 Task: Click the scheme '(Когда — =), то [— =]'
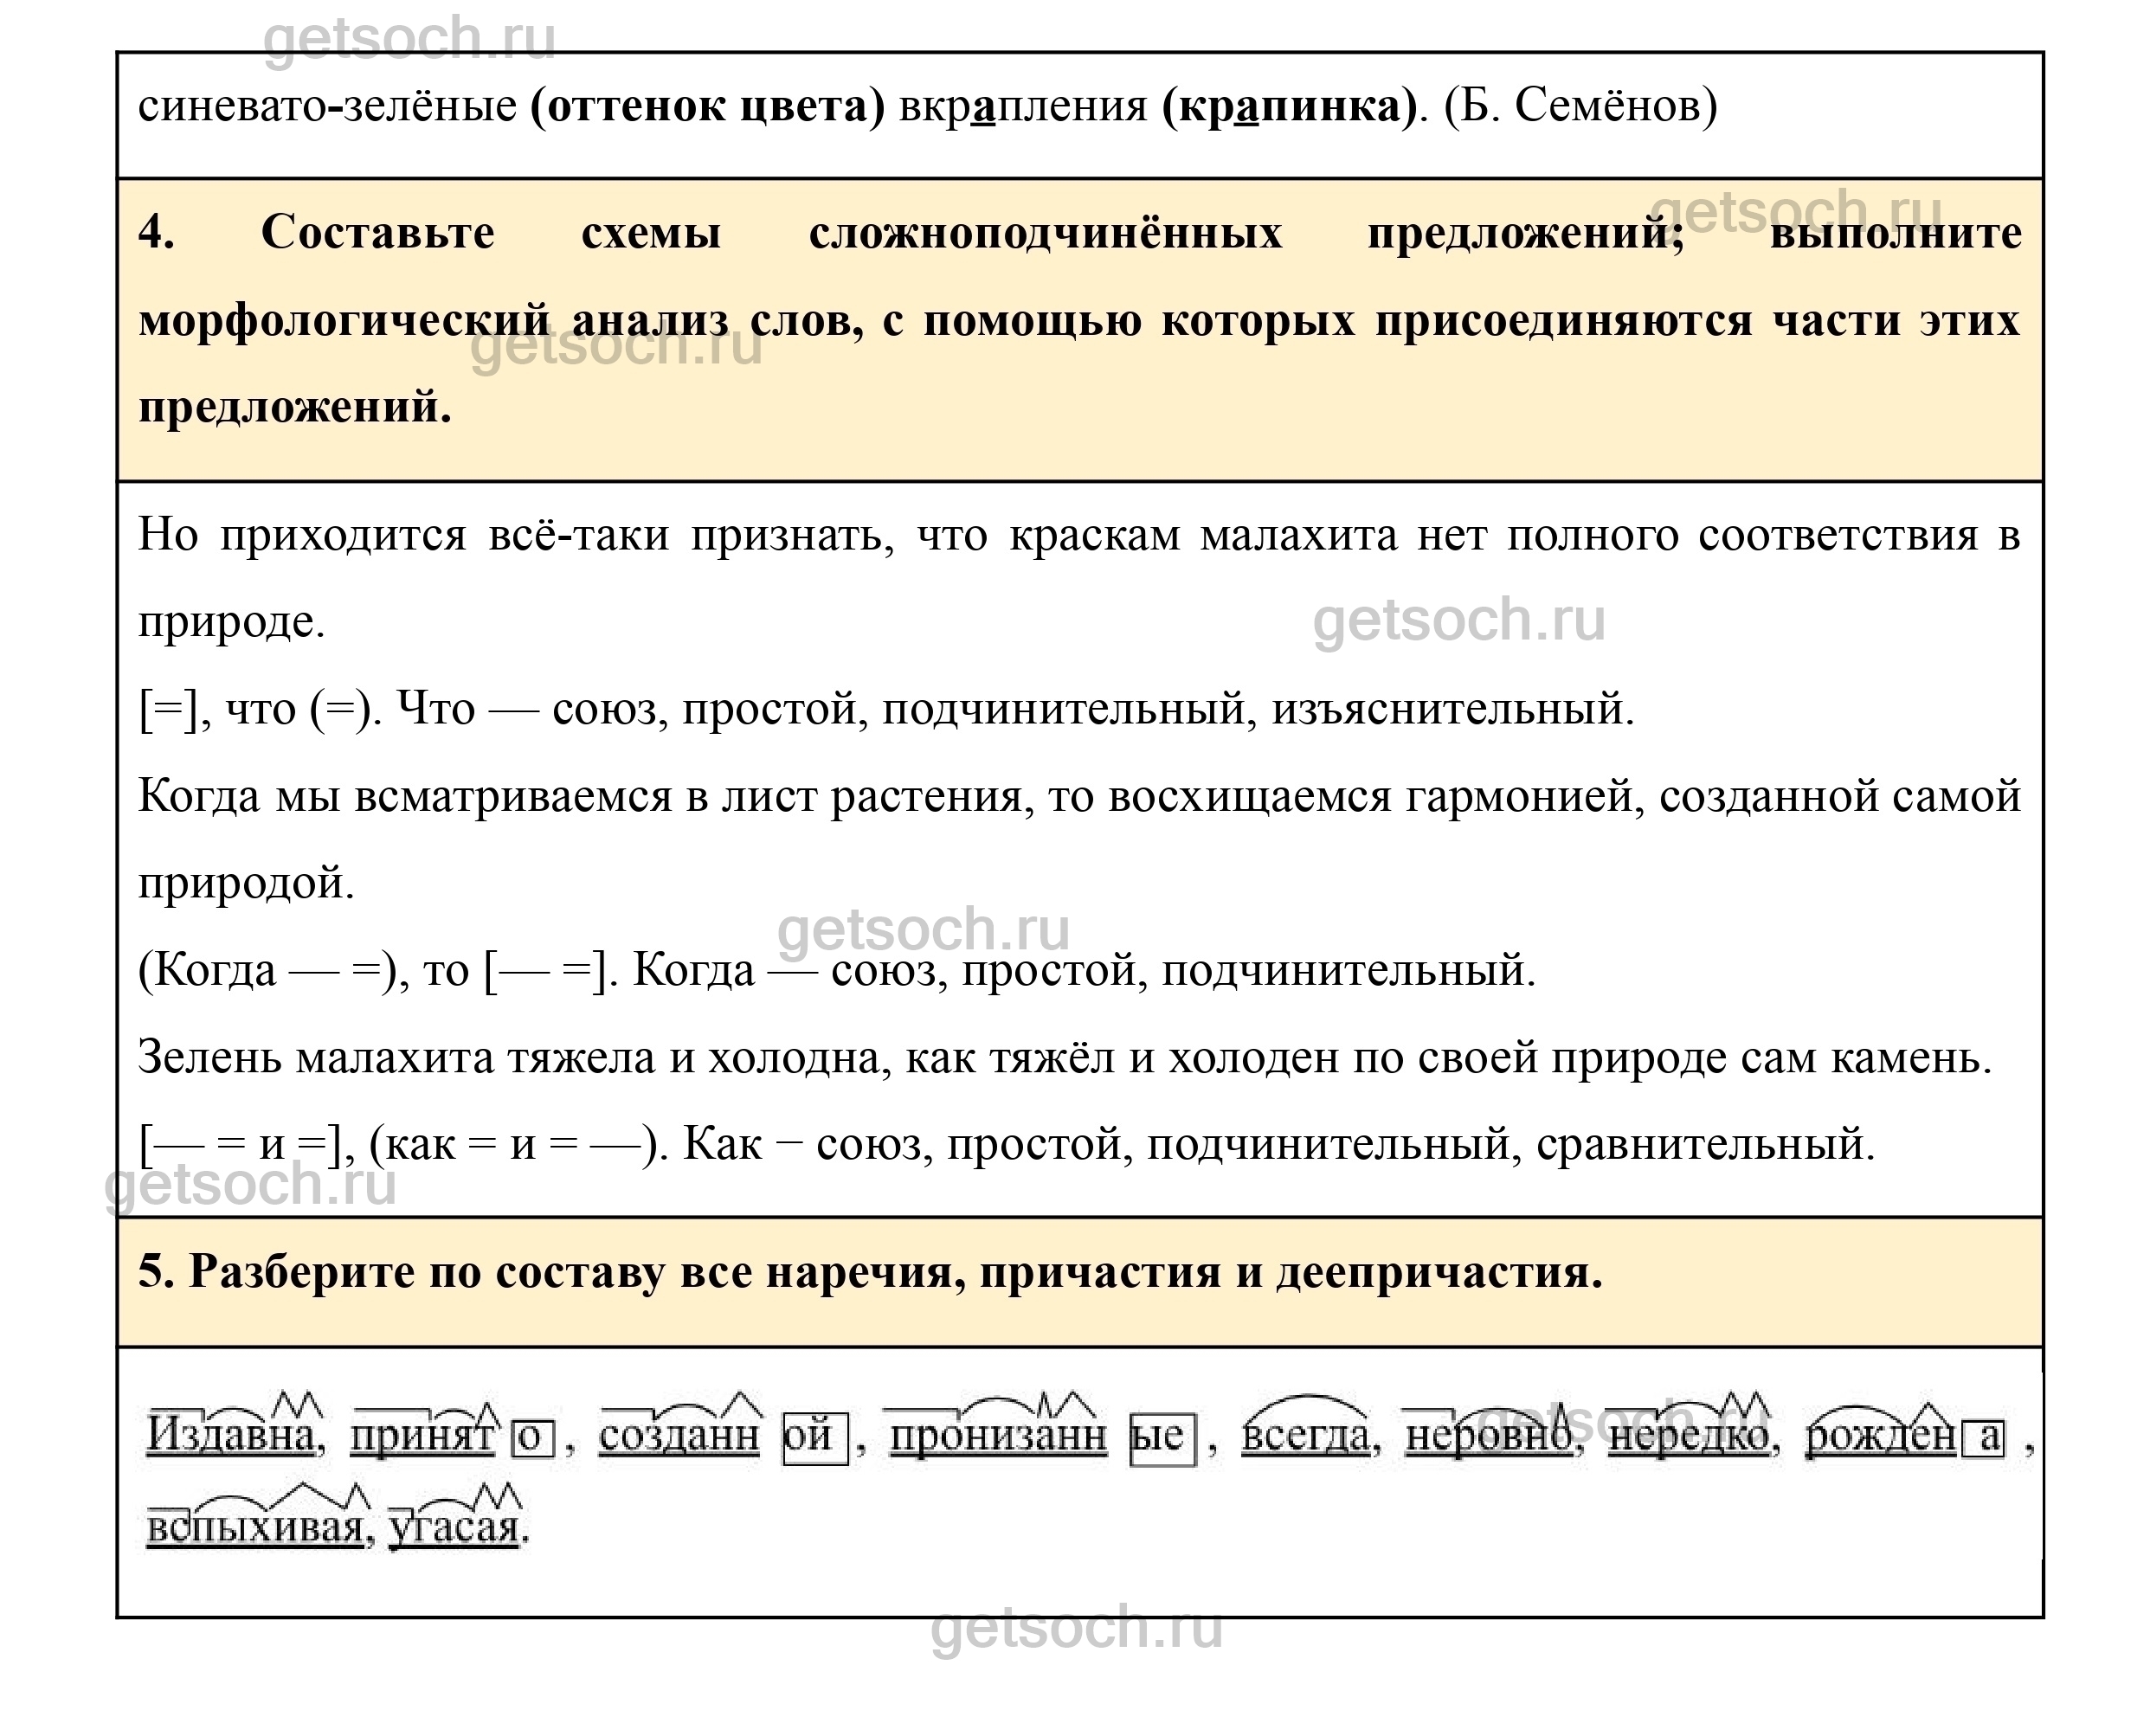[372, 970]
